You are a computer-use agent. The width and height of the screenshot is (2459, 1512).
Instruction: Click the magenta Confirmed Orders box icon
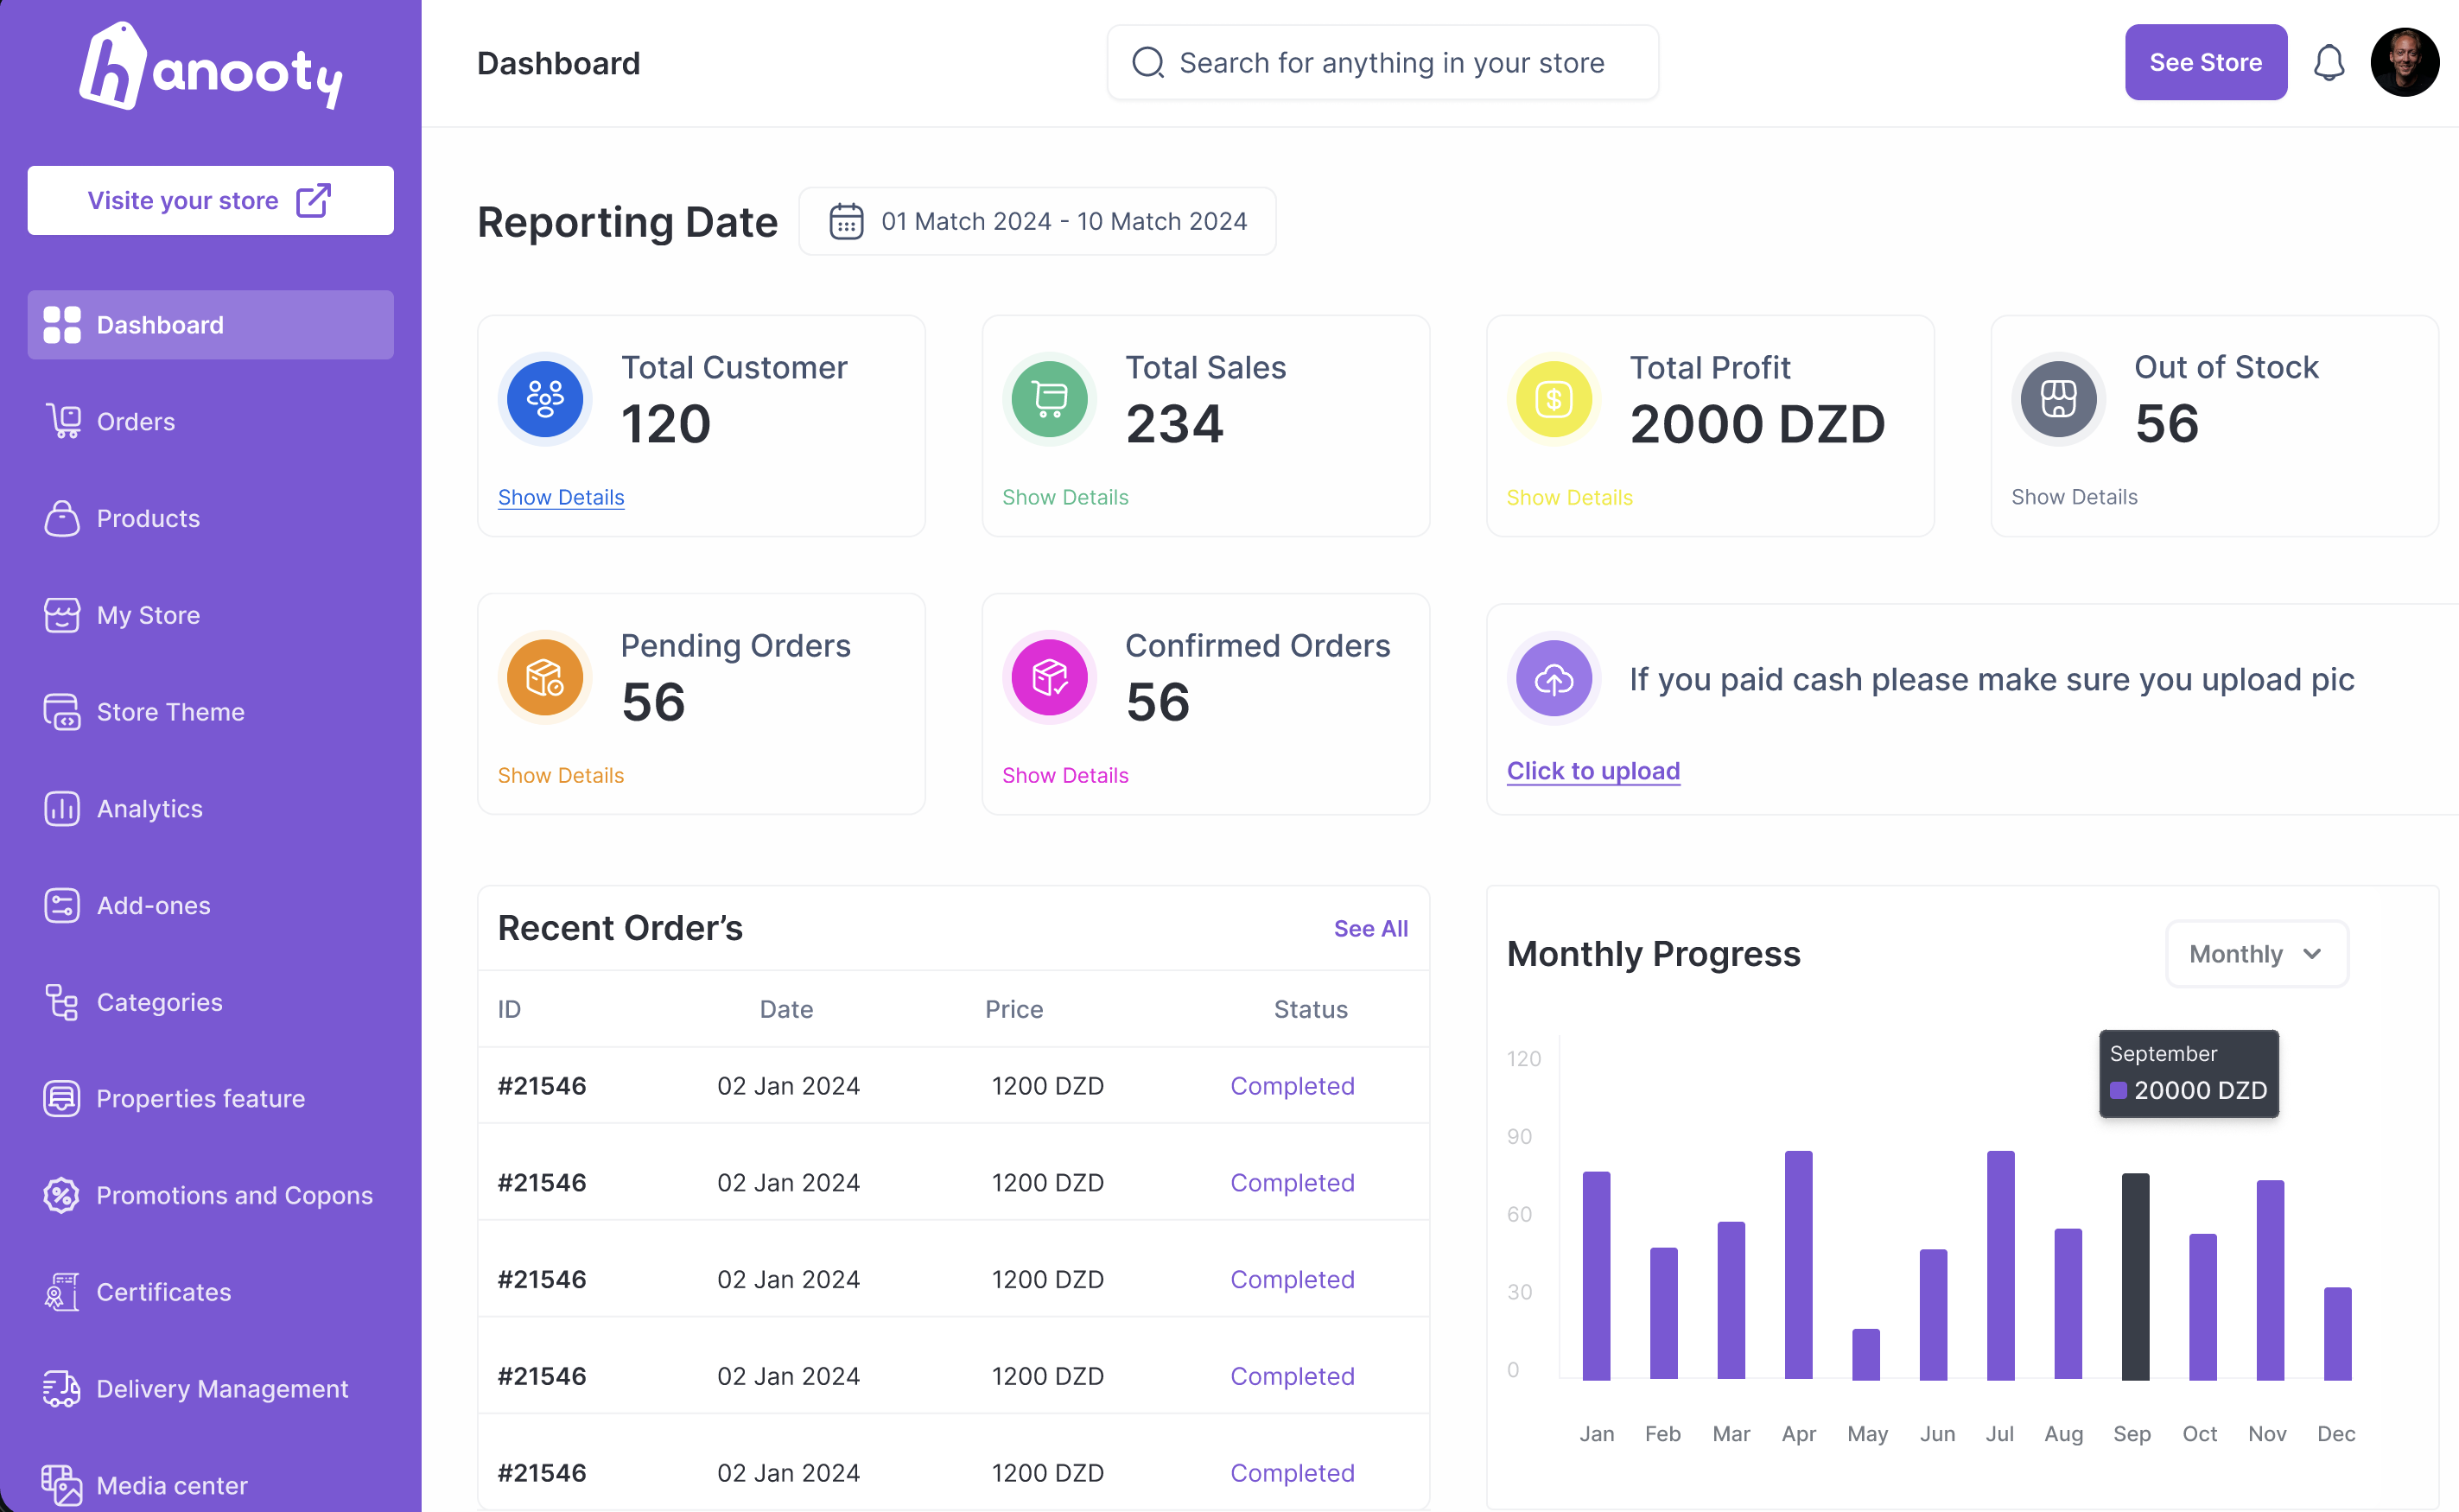1049,677
